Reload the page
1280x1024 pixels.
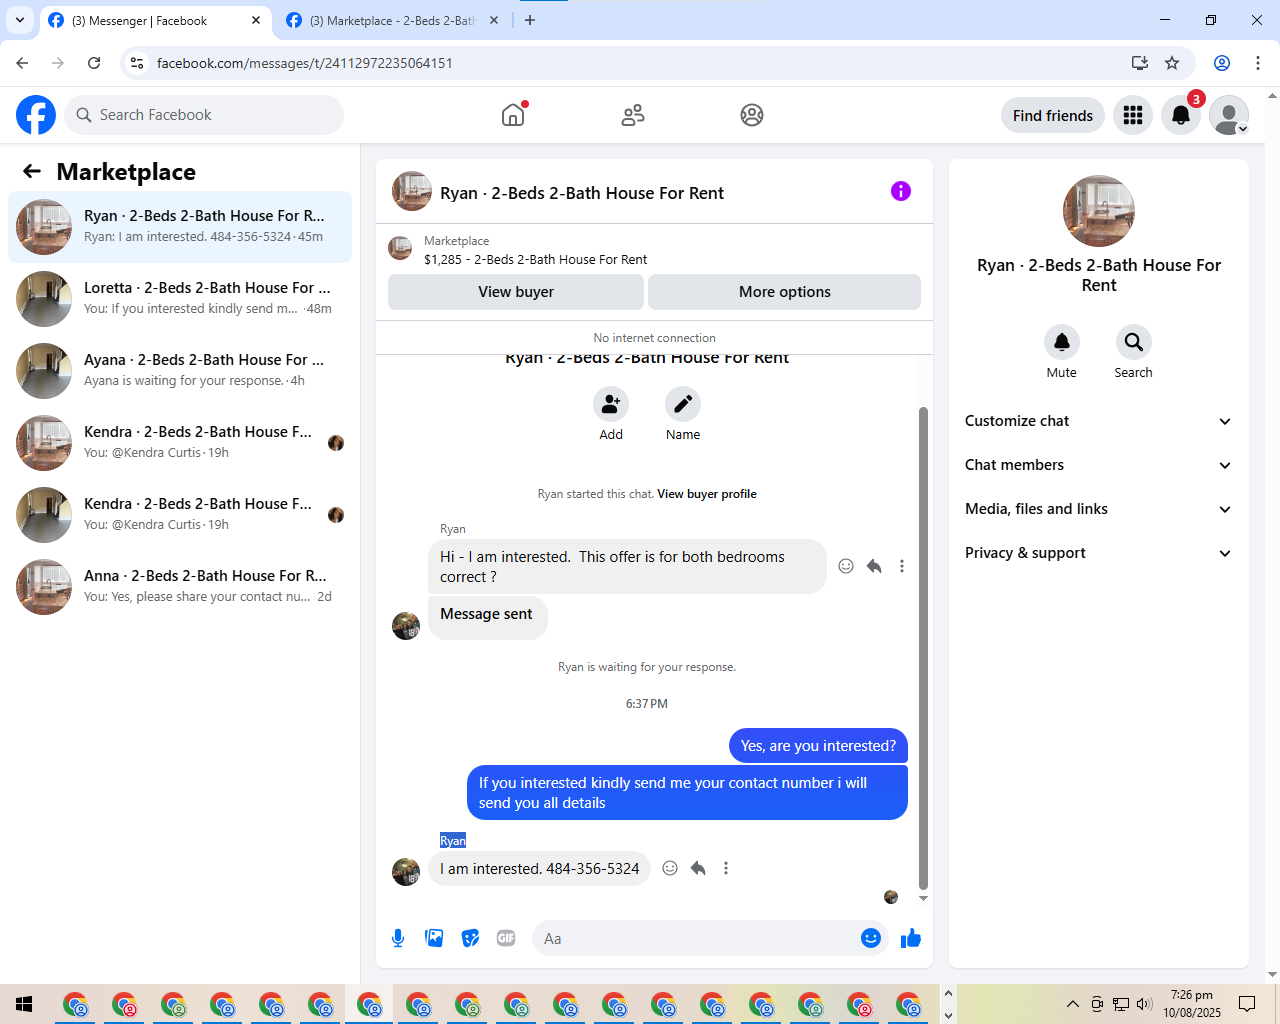click(x=94, y=63)
